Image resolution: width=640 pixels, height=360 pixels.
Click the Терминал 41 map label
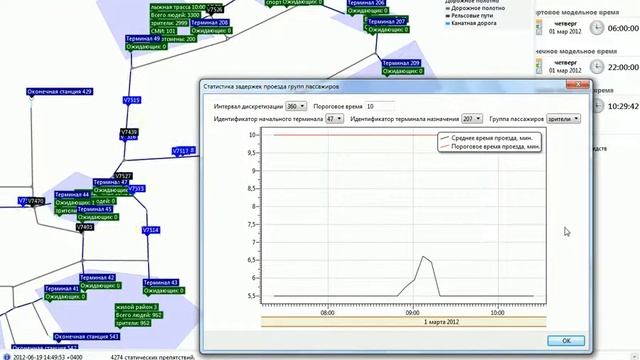(x=62, y=289)
